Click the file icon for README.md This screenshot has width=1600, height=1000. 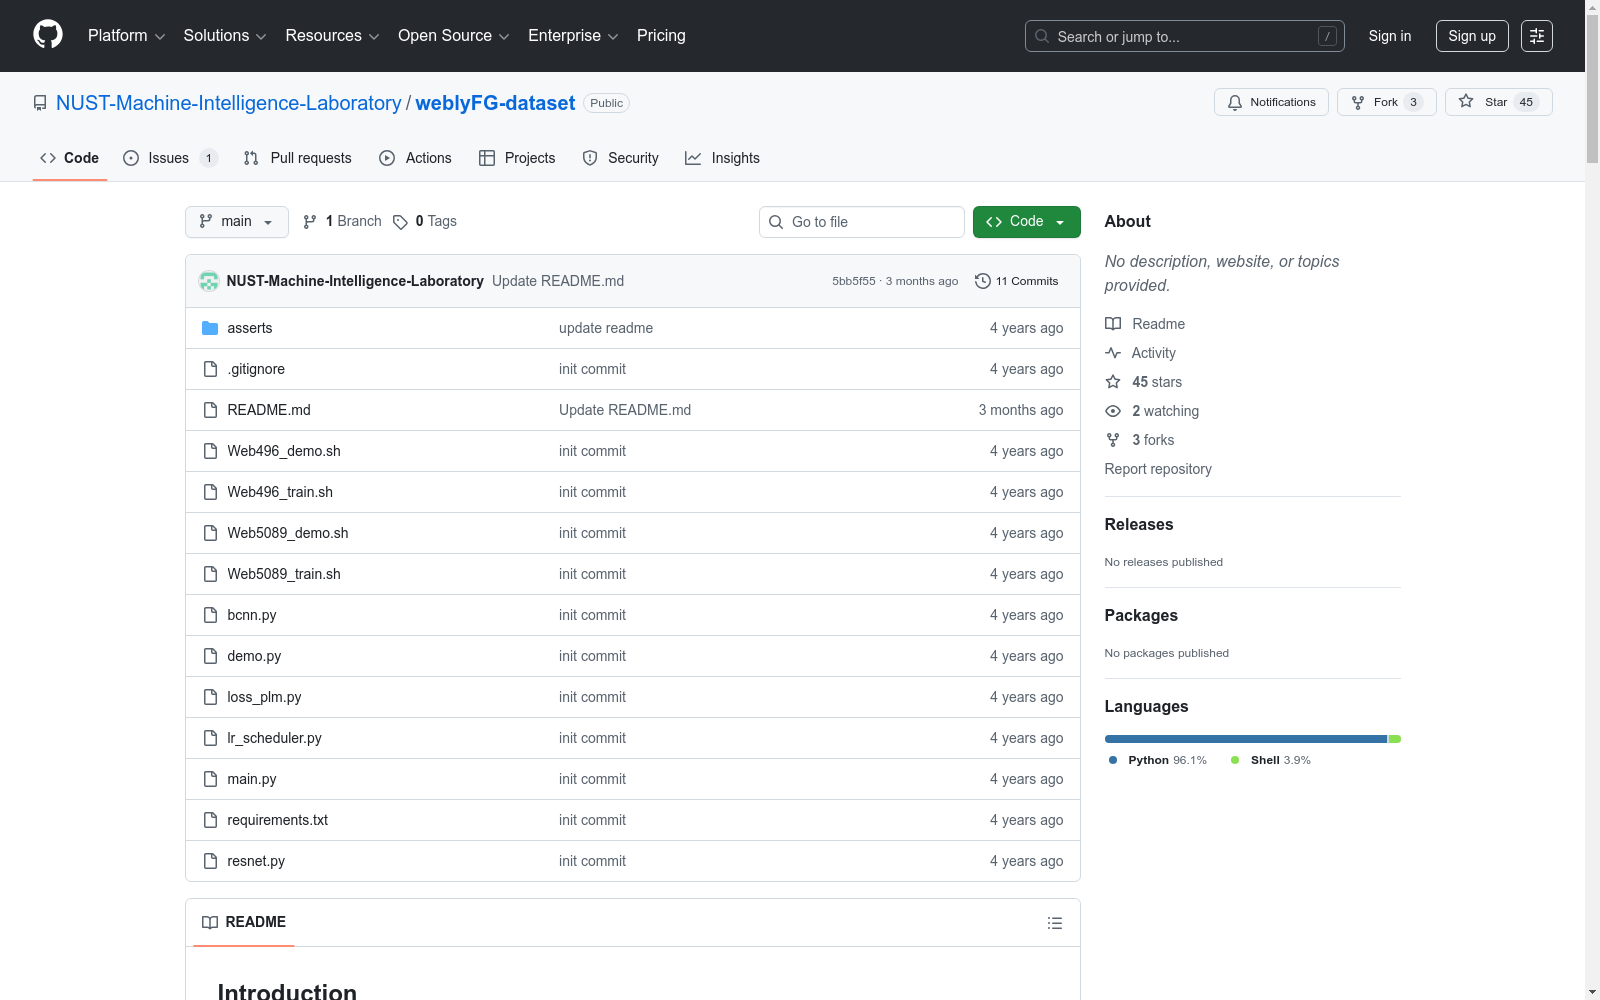210,410
